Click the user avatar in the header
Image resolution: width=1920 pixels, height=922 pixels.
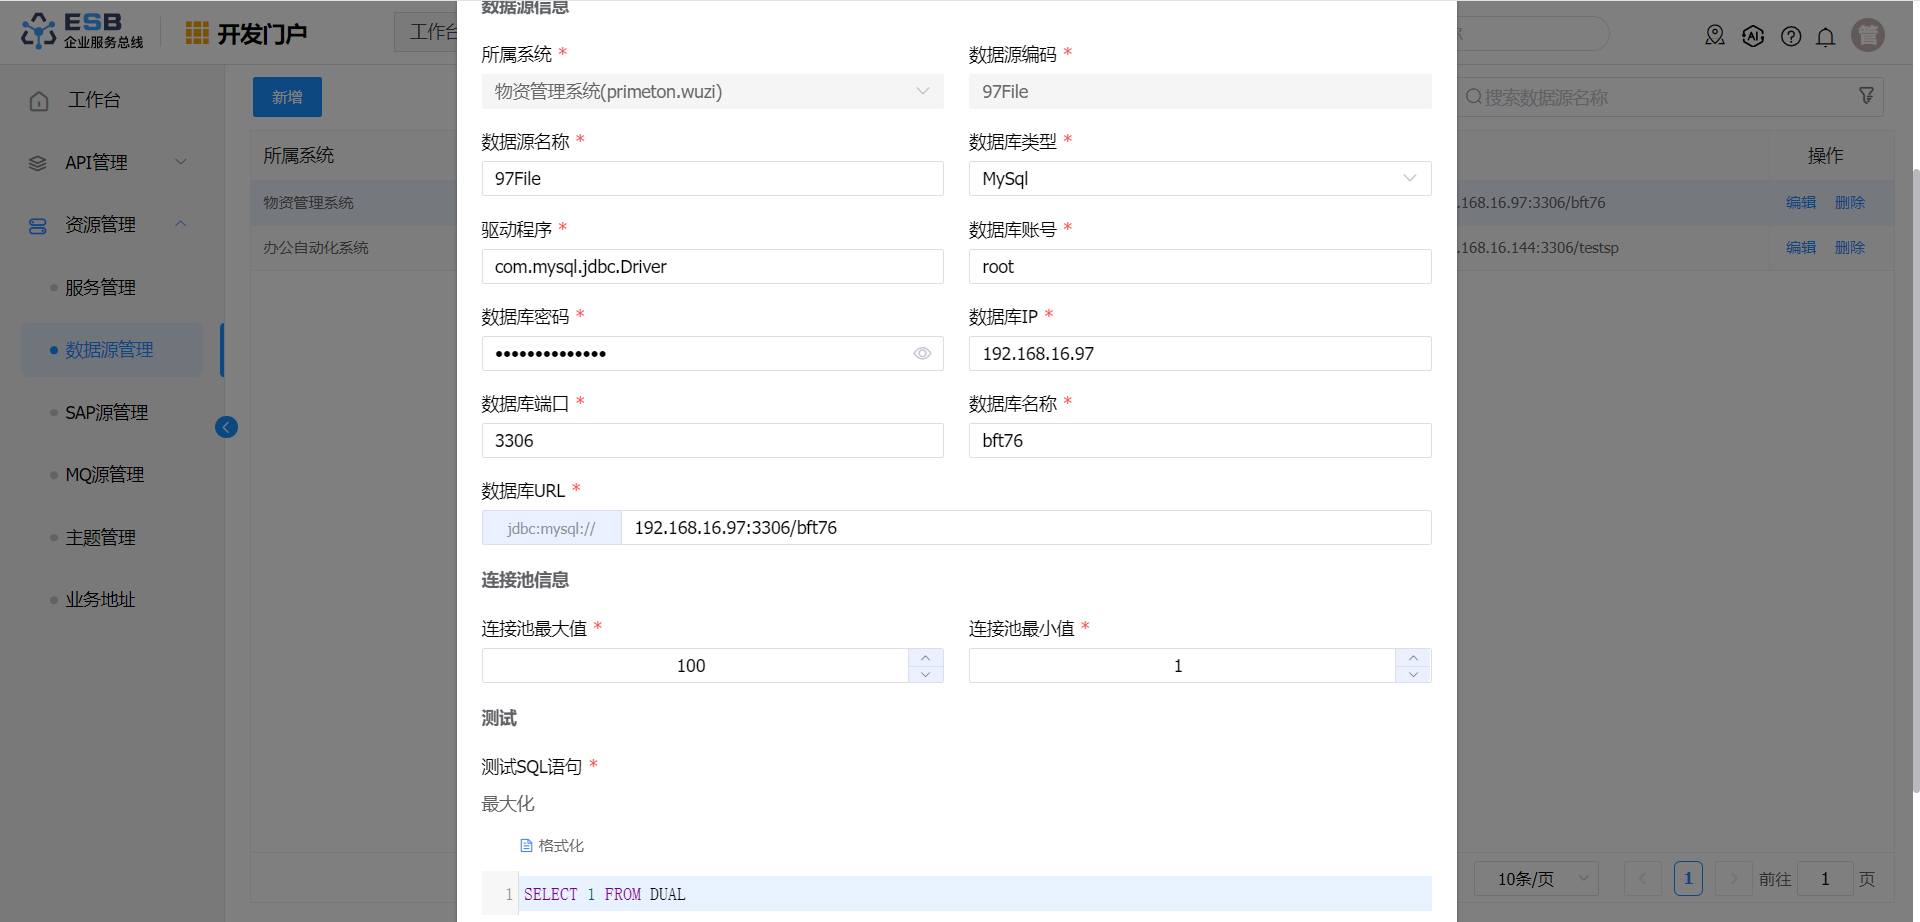coord(1868,35)
